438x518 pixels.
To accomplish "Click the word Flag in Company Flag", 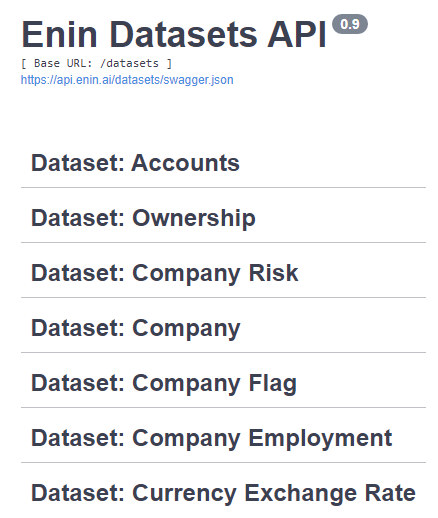I will [273, 383].
